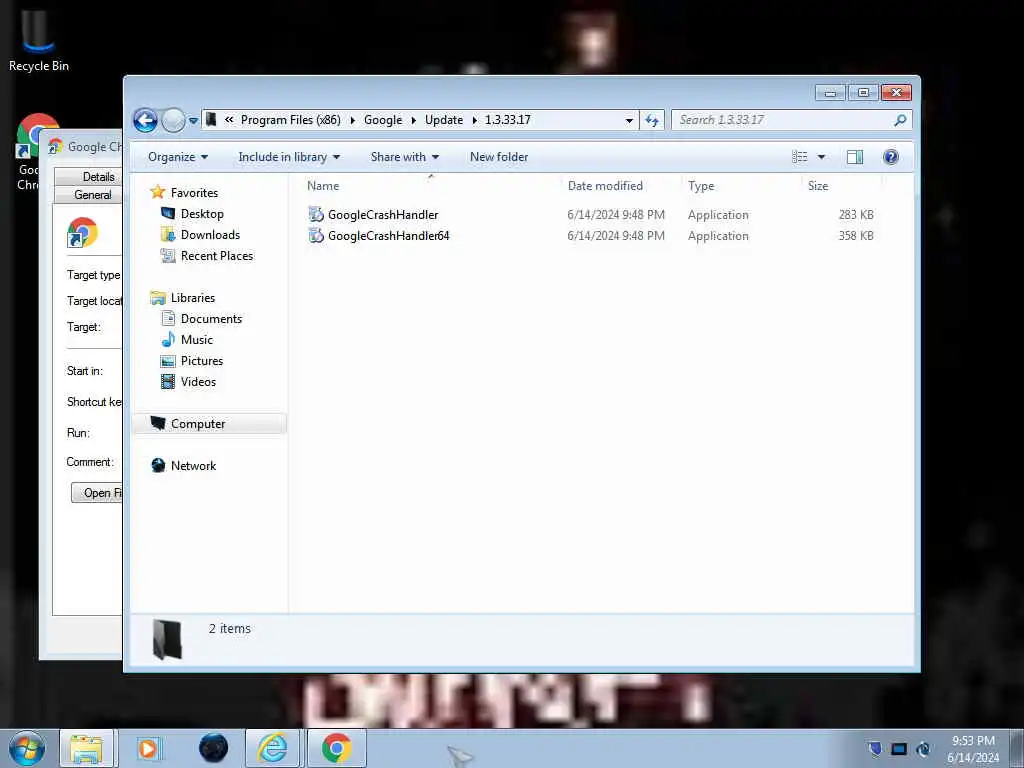
Task: Click the taskbar clock showing 9:53 PM
Action: pos(973,748)
